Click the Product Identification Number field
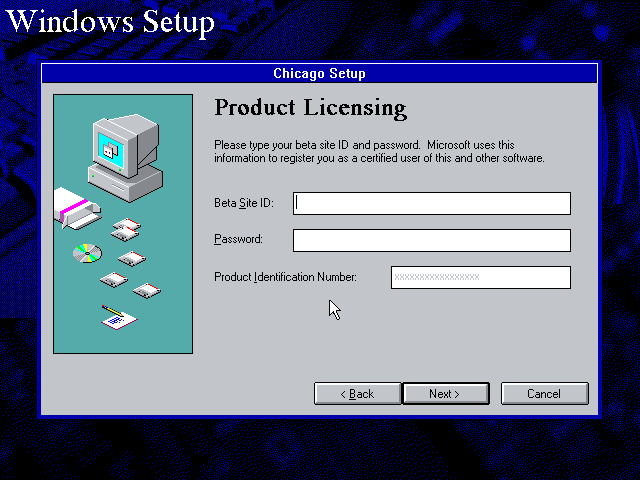The width and height of the screenshot is (640, 480). coord(481,277)
